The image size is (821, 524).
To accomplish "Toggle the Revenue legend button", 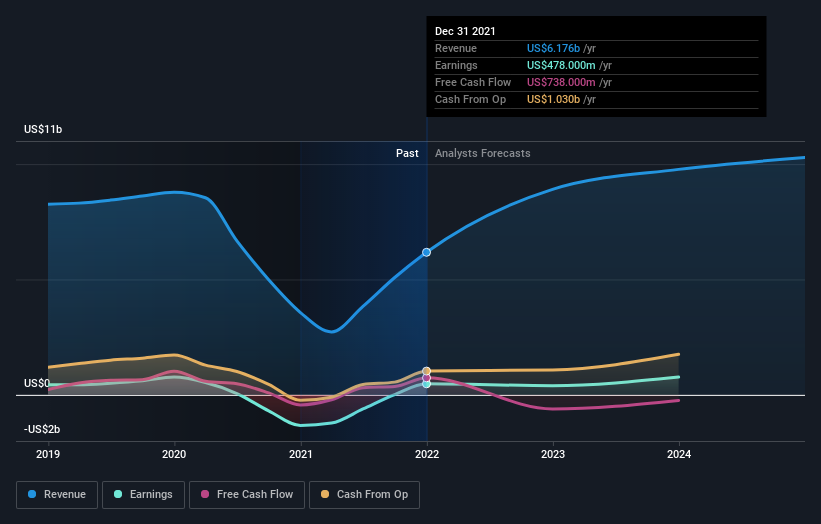I will tap(57, 495).
